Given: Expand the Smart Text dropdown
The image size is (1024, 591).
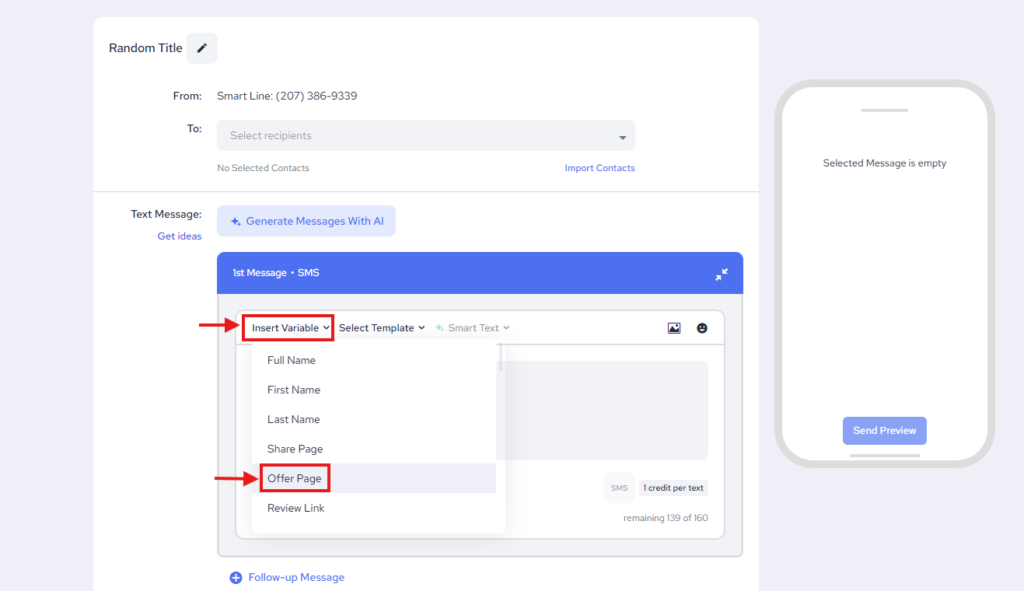Looking at the screenshot, I should 473,328.
